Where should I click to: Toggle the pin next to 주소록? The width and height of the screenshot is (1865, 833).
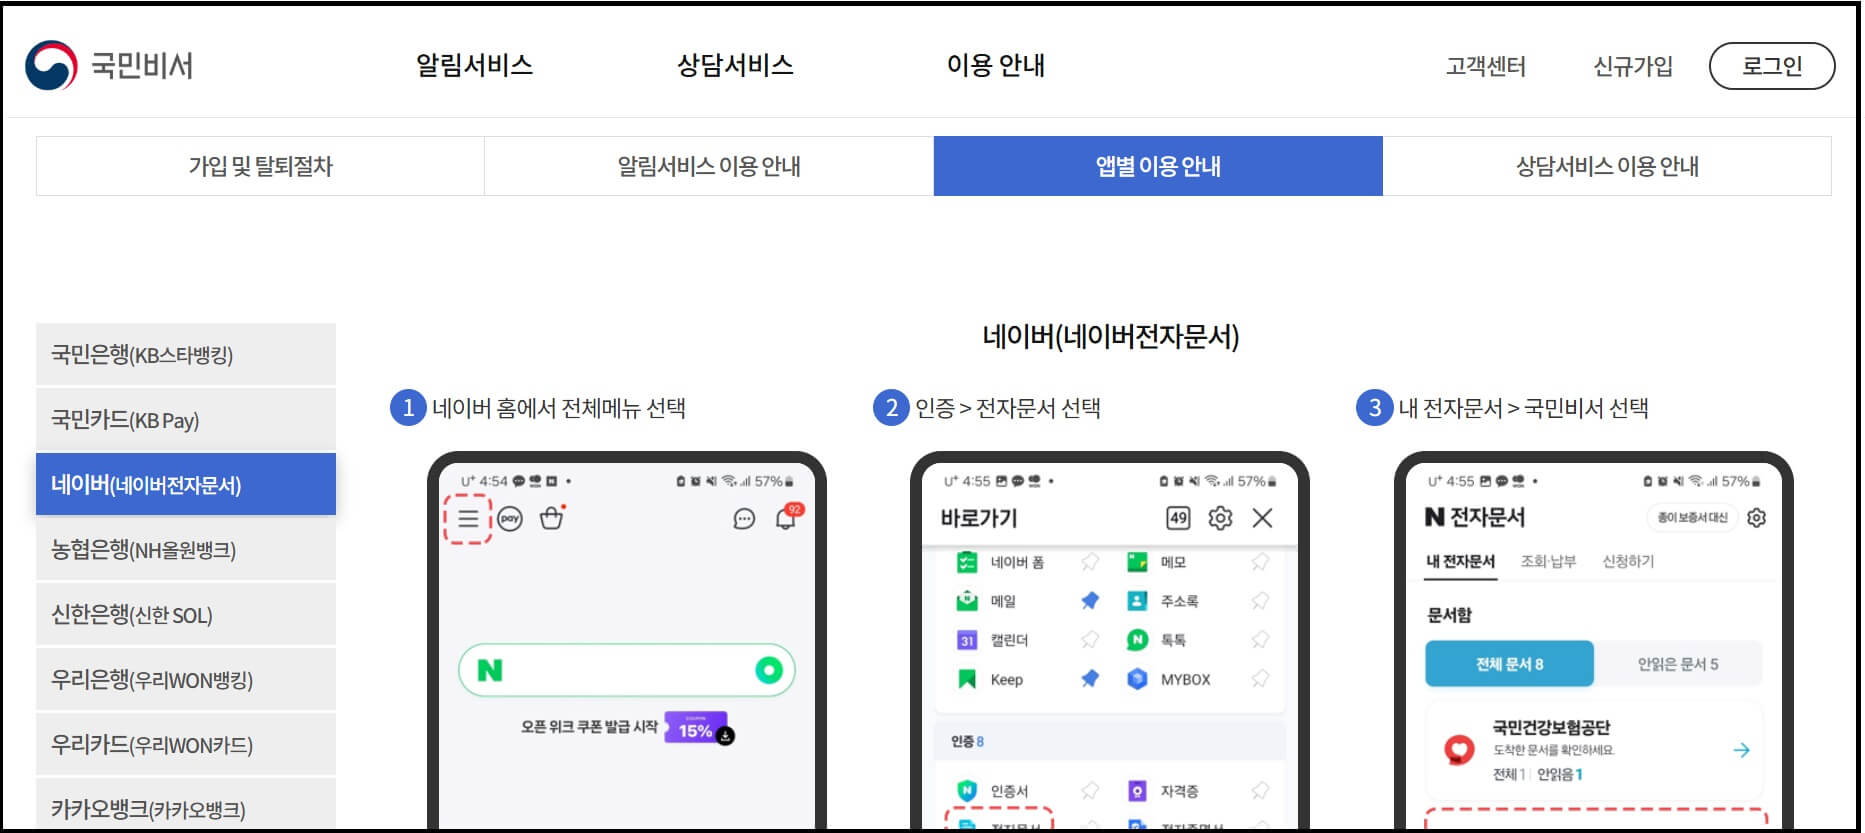pyautogui.click(x=1260, y=601)
